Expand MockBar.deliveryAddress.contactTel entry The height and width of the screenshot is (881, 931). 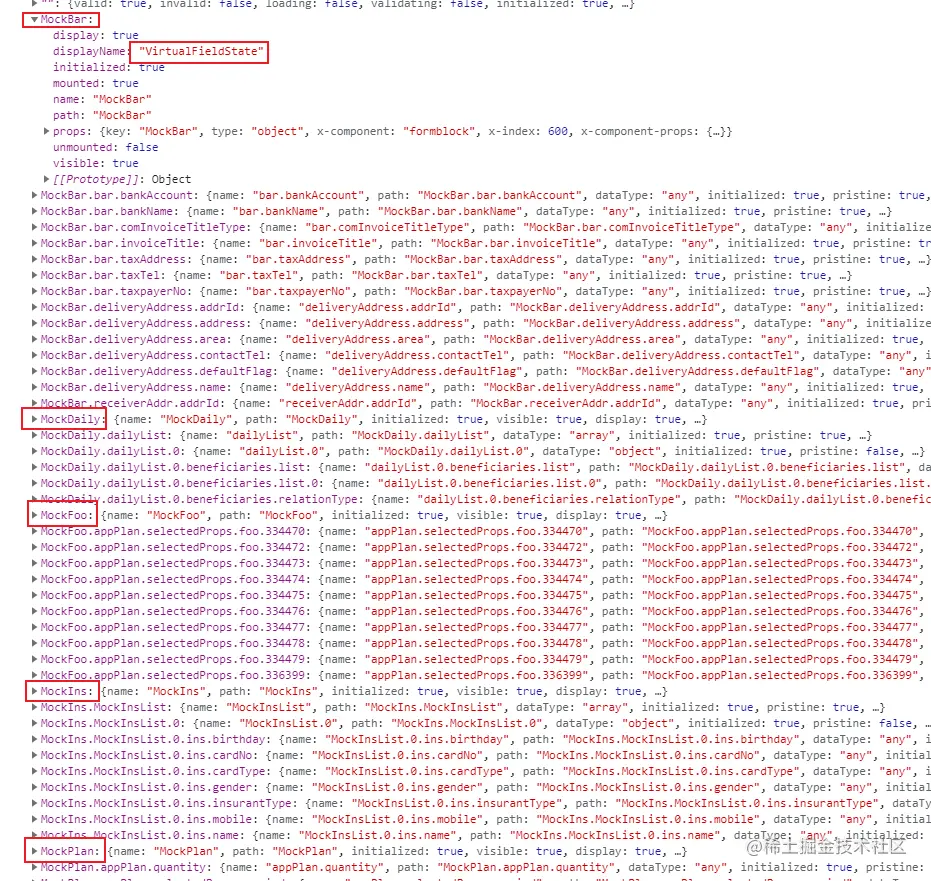(34, 355)
